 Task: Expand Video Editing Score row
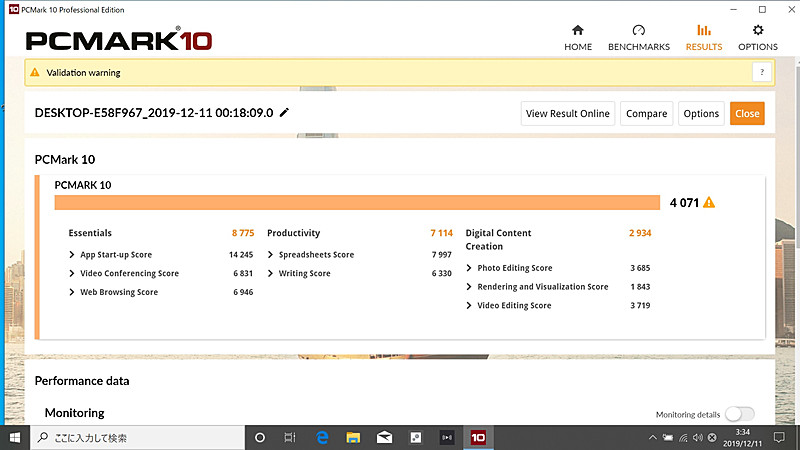(x=469, y=306)
